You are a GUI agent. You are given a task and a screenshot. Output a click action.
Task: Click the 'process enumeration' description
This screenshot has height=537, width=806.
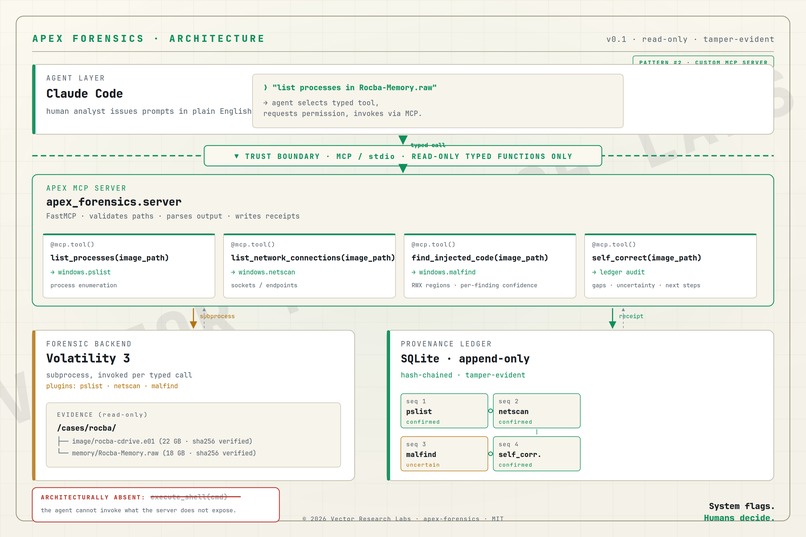coord(84,285)
